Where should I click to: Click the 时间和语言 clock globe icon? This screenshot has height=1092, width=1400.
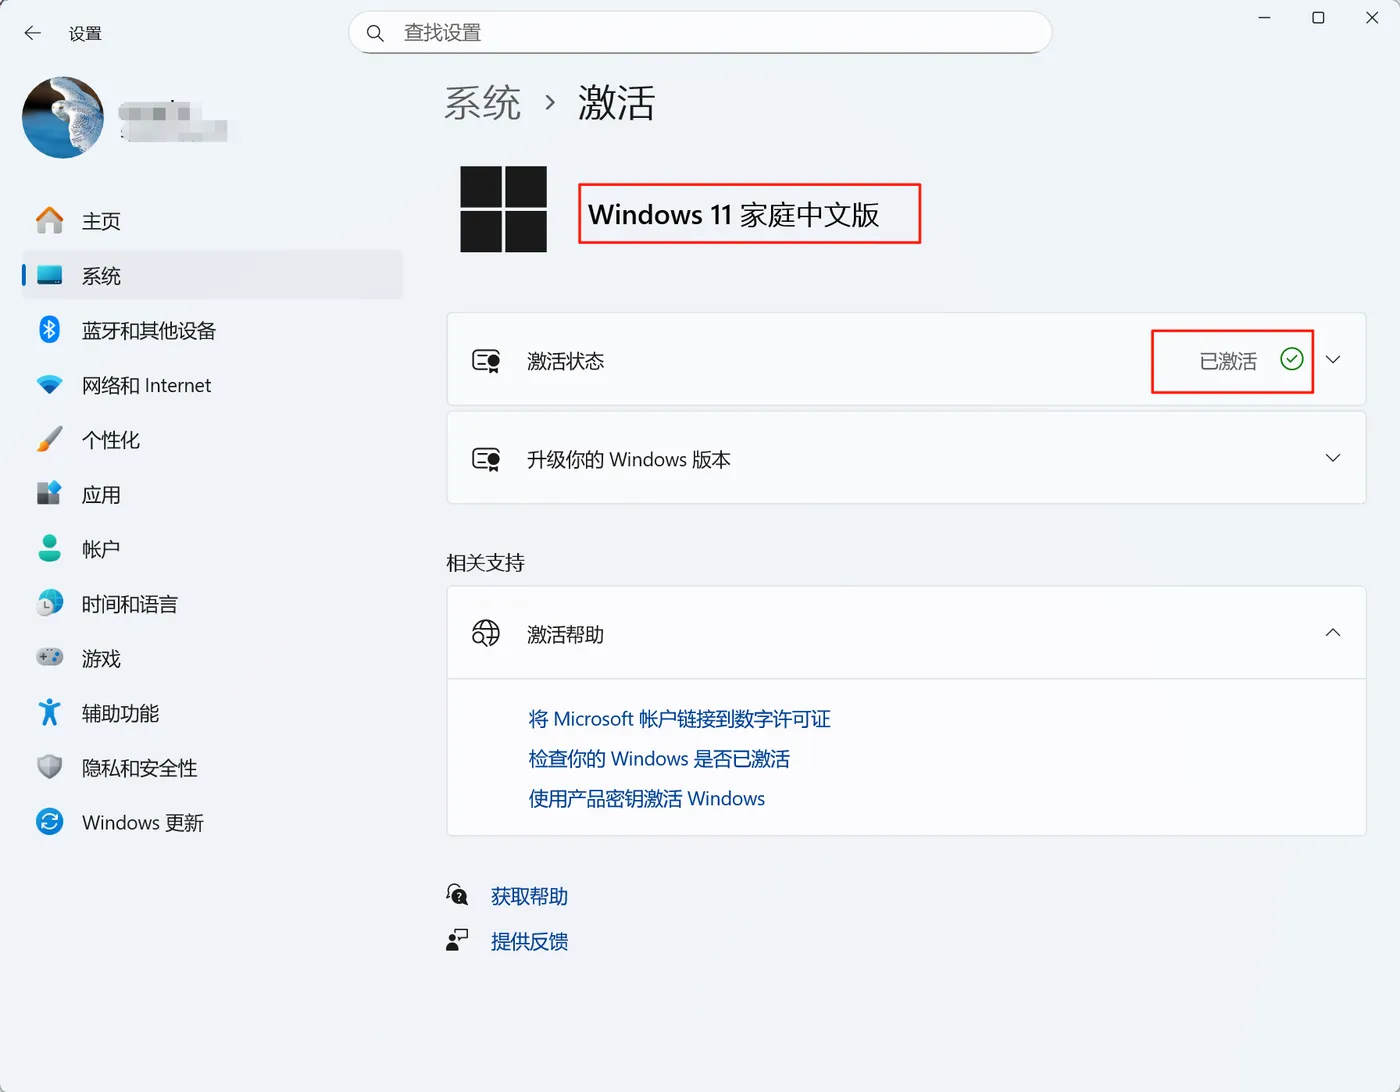point(49,603)
